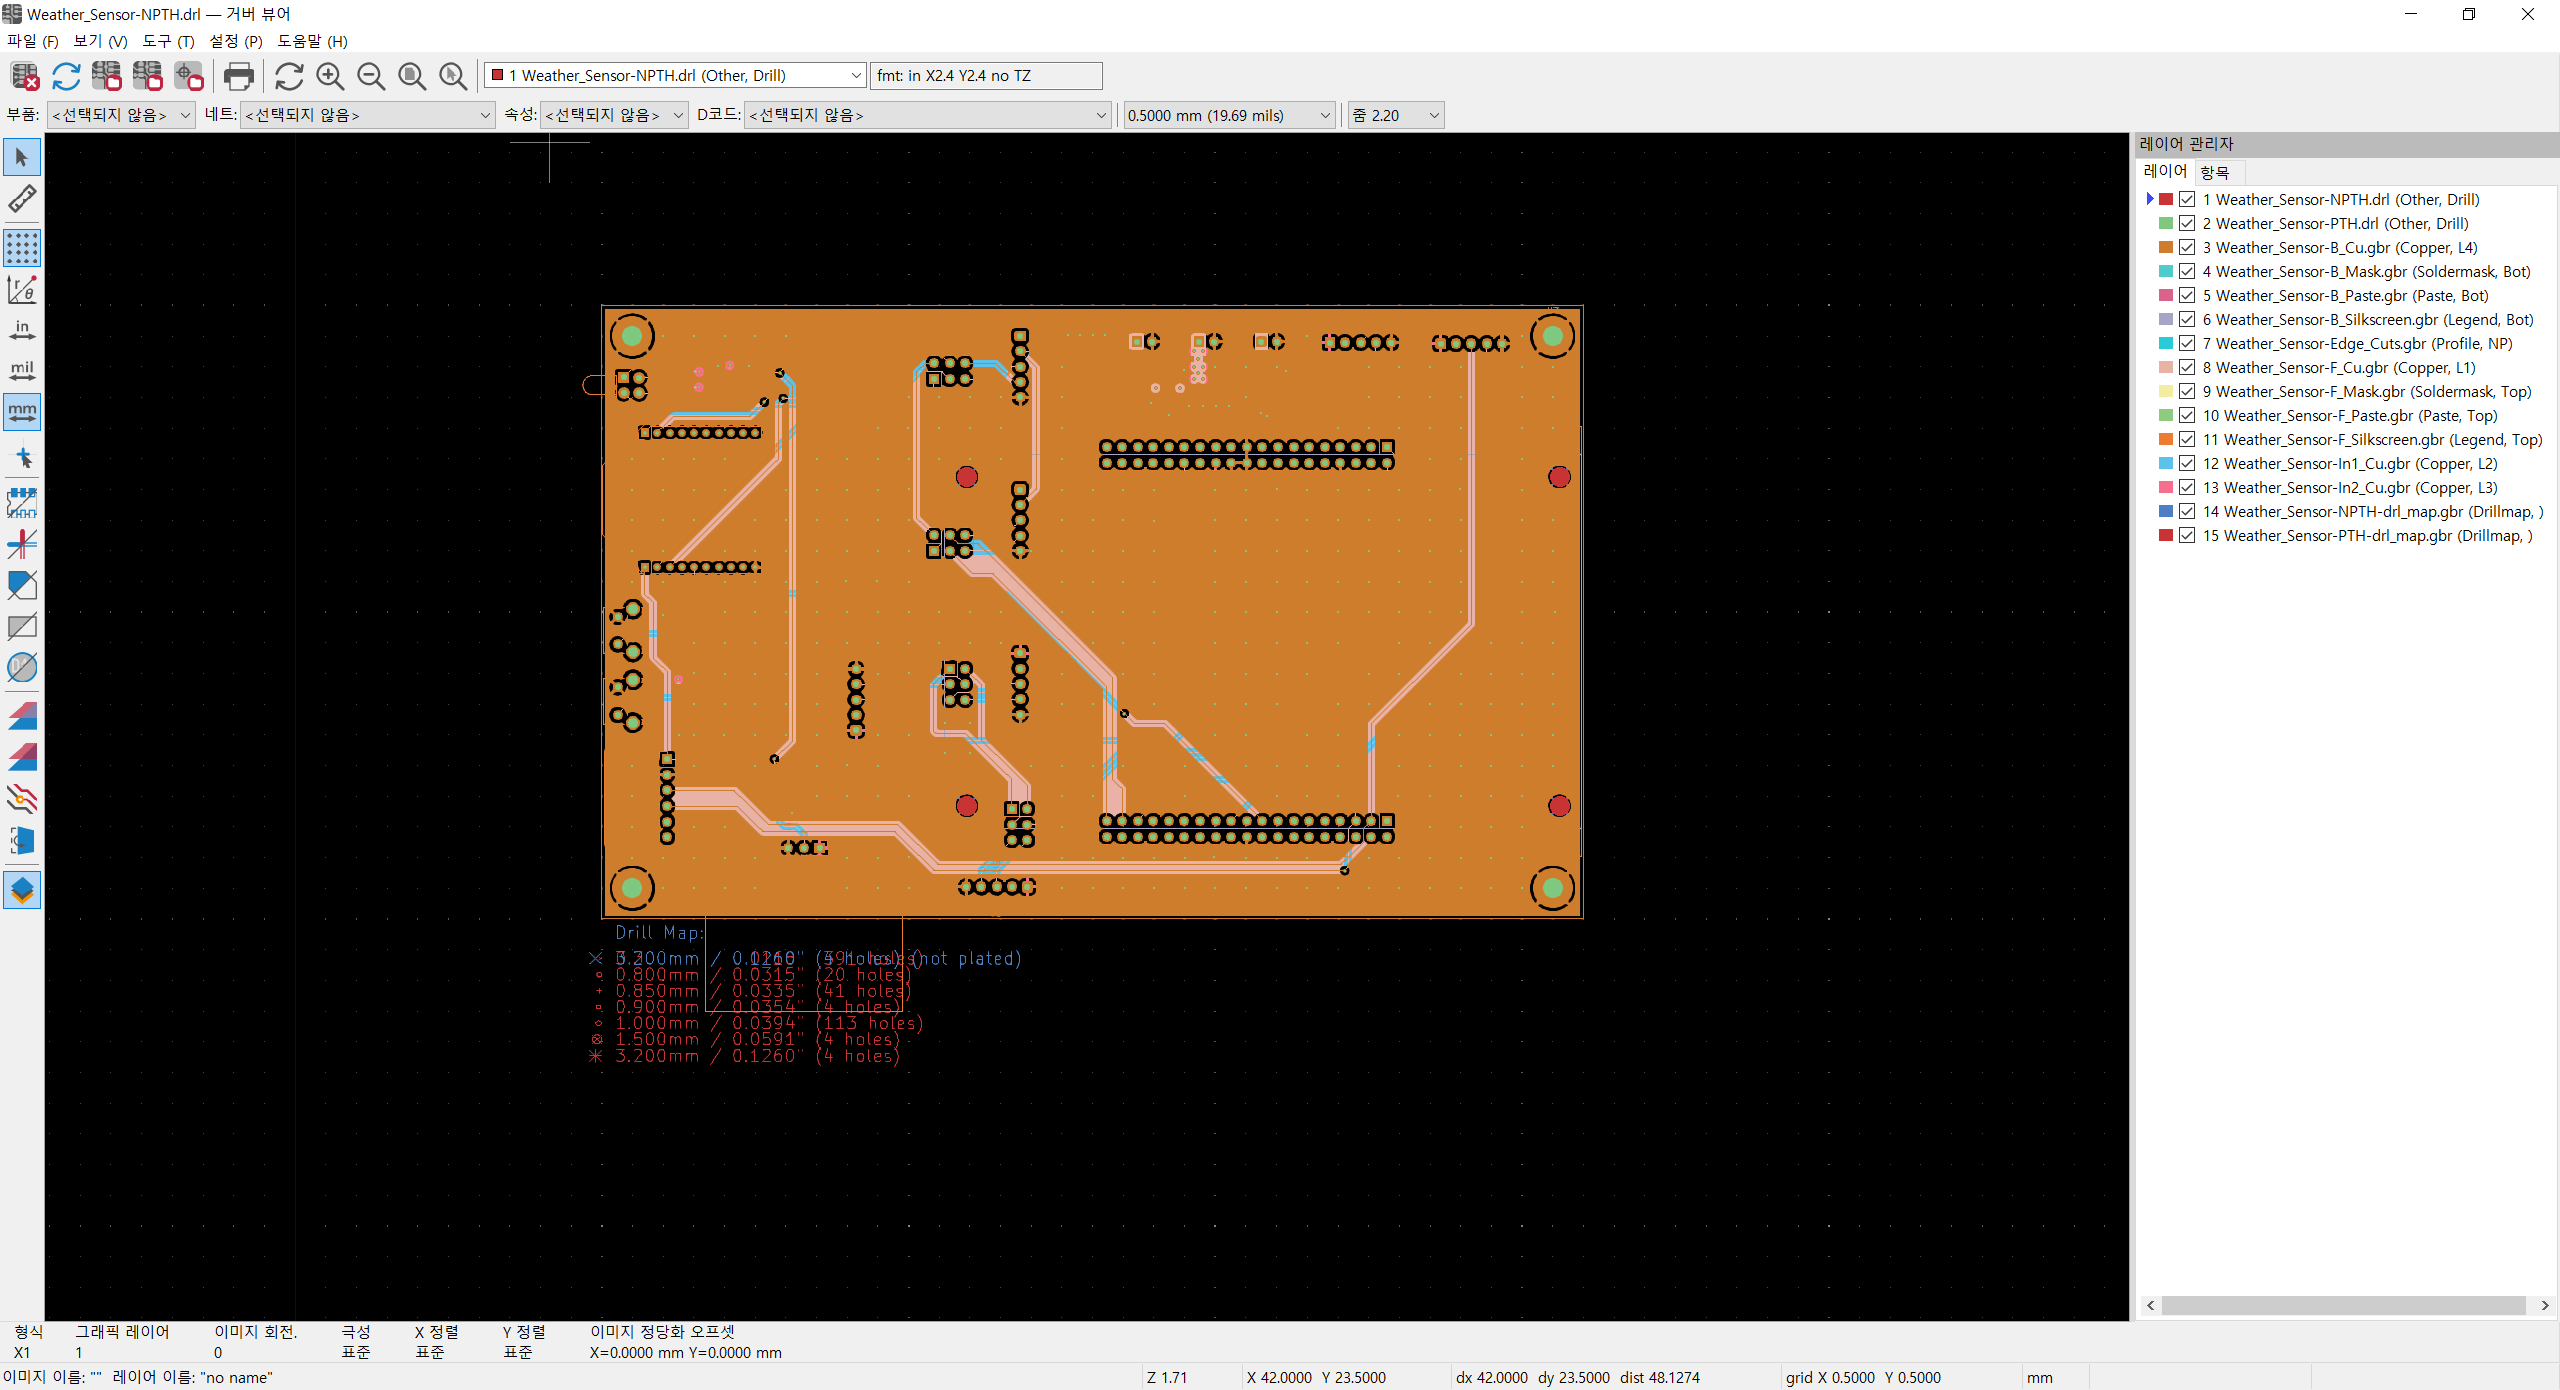Viewport: 2560px width, 1390px height.
Task: Click the layer list horizontal scrollbar
Action: [2343, 1305]
